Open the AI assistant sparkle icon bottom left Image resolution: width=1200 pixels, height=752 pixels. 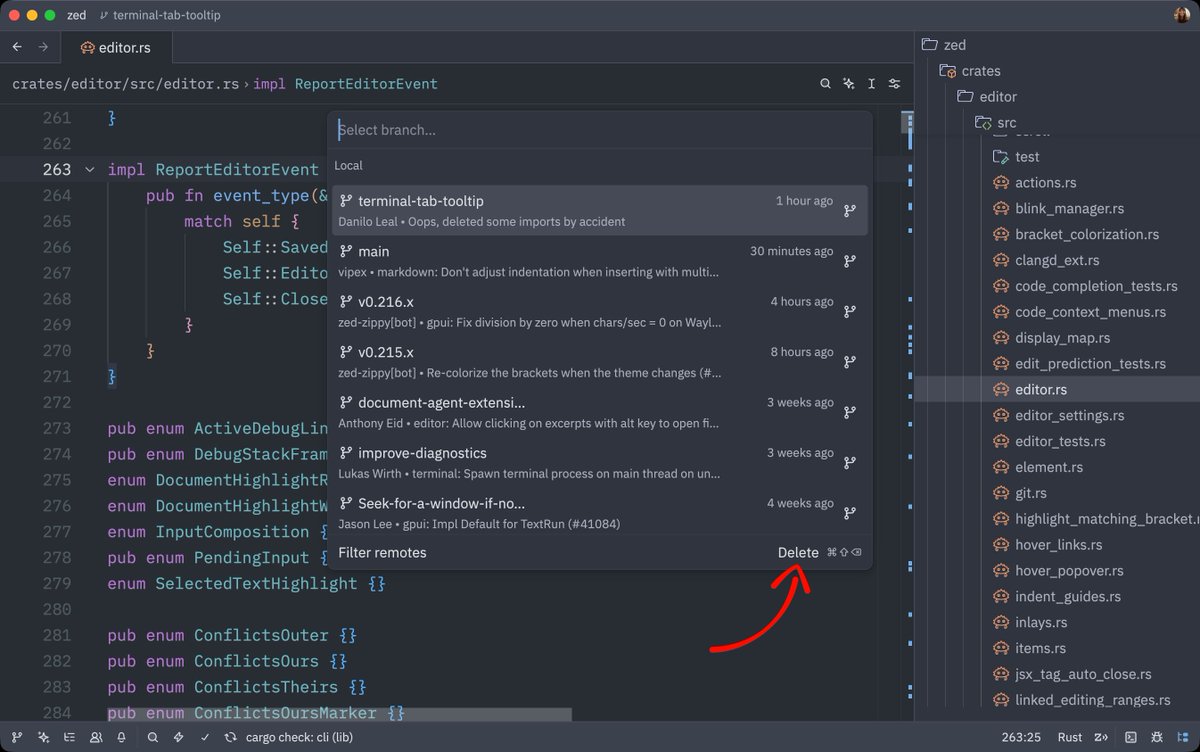tap(44, 737)
